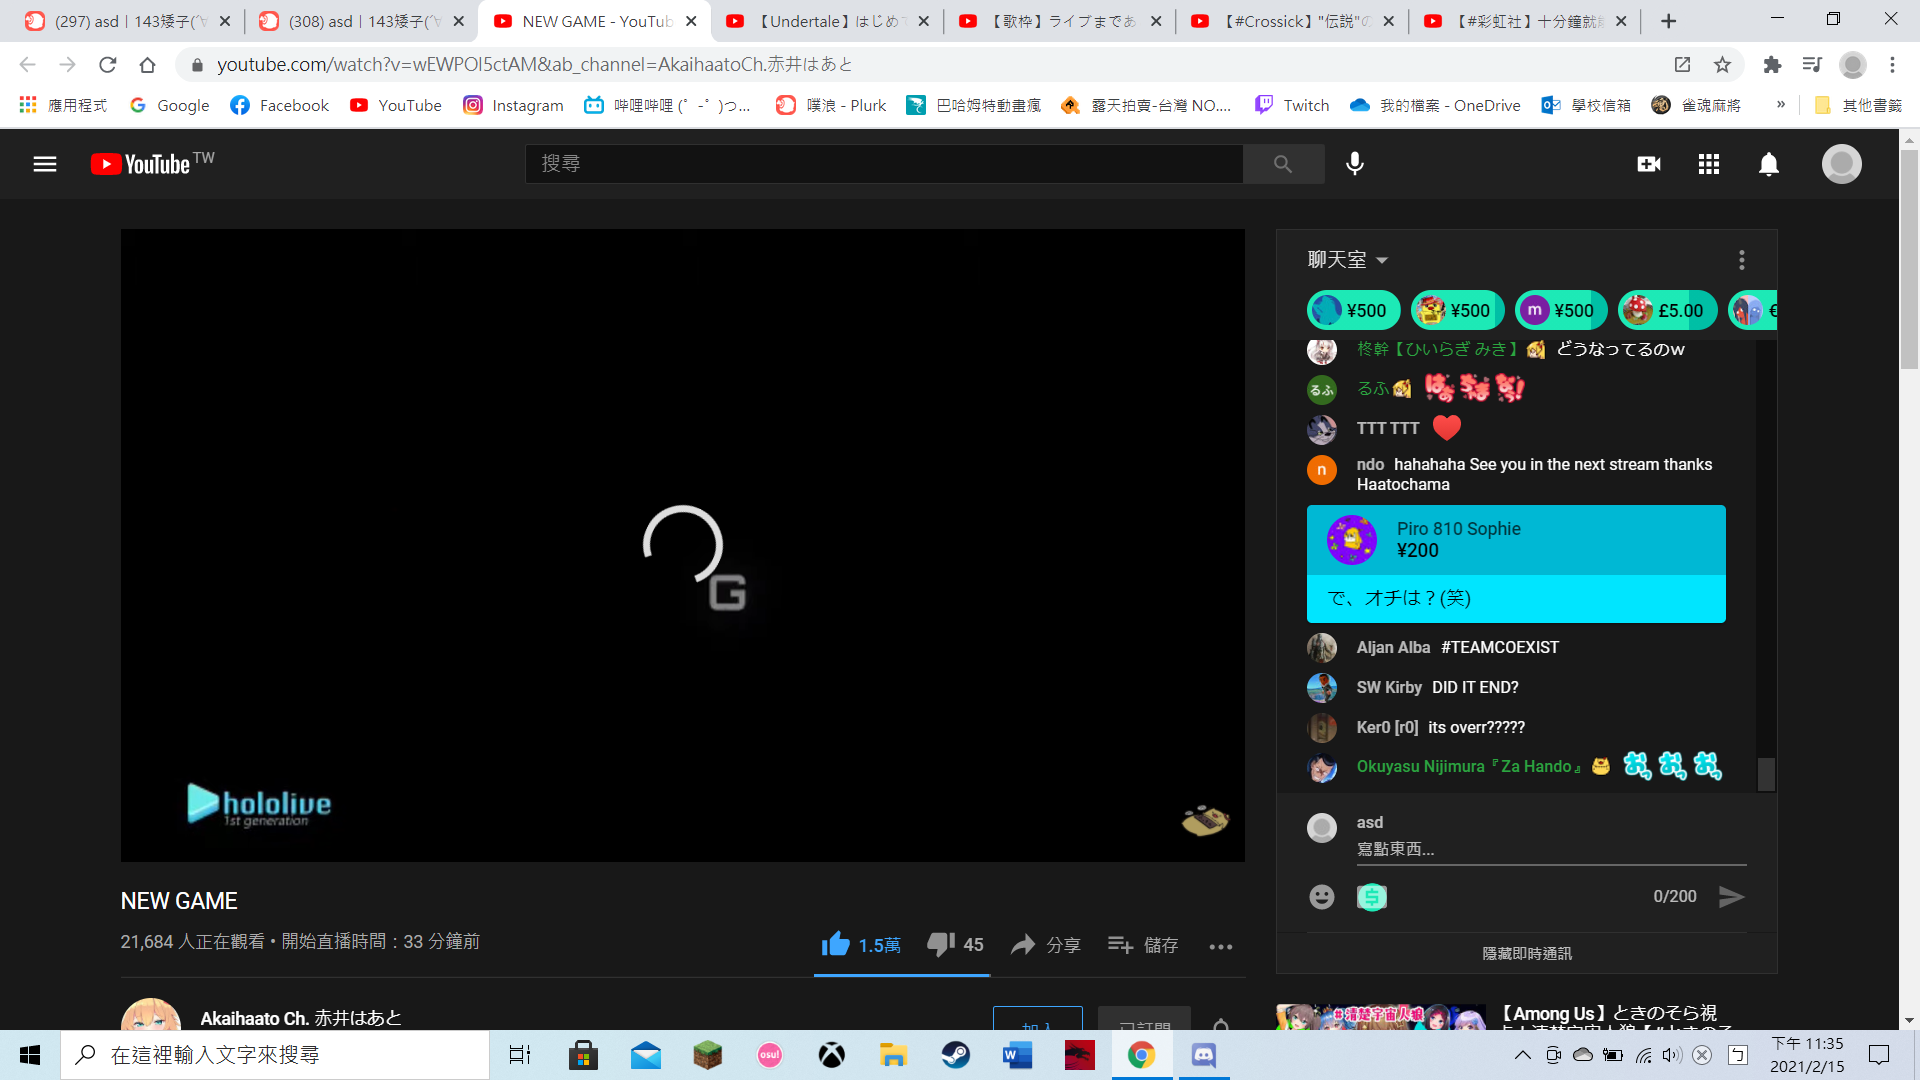This screenshot has width=1920, height=1080.
Task: Open Steam from the taskbar
Action: (955, 1055)
